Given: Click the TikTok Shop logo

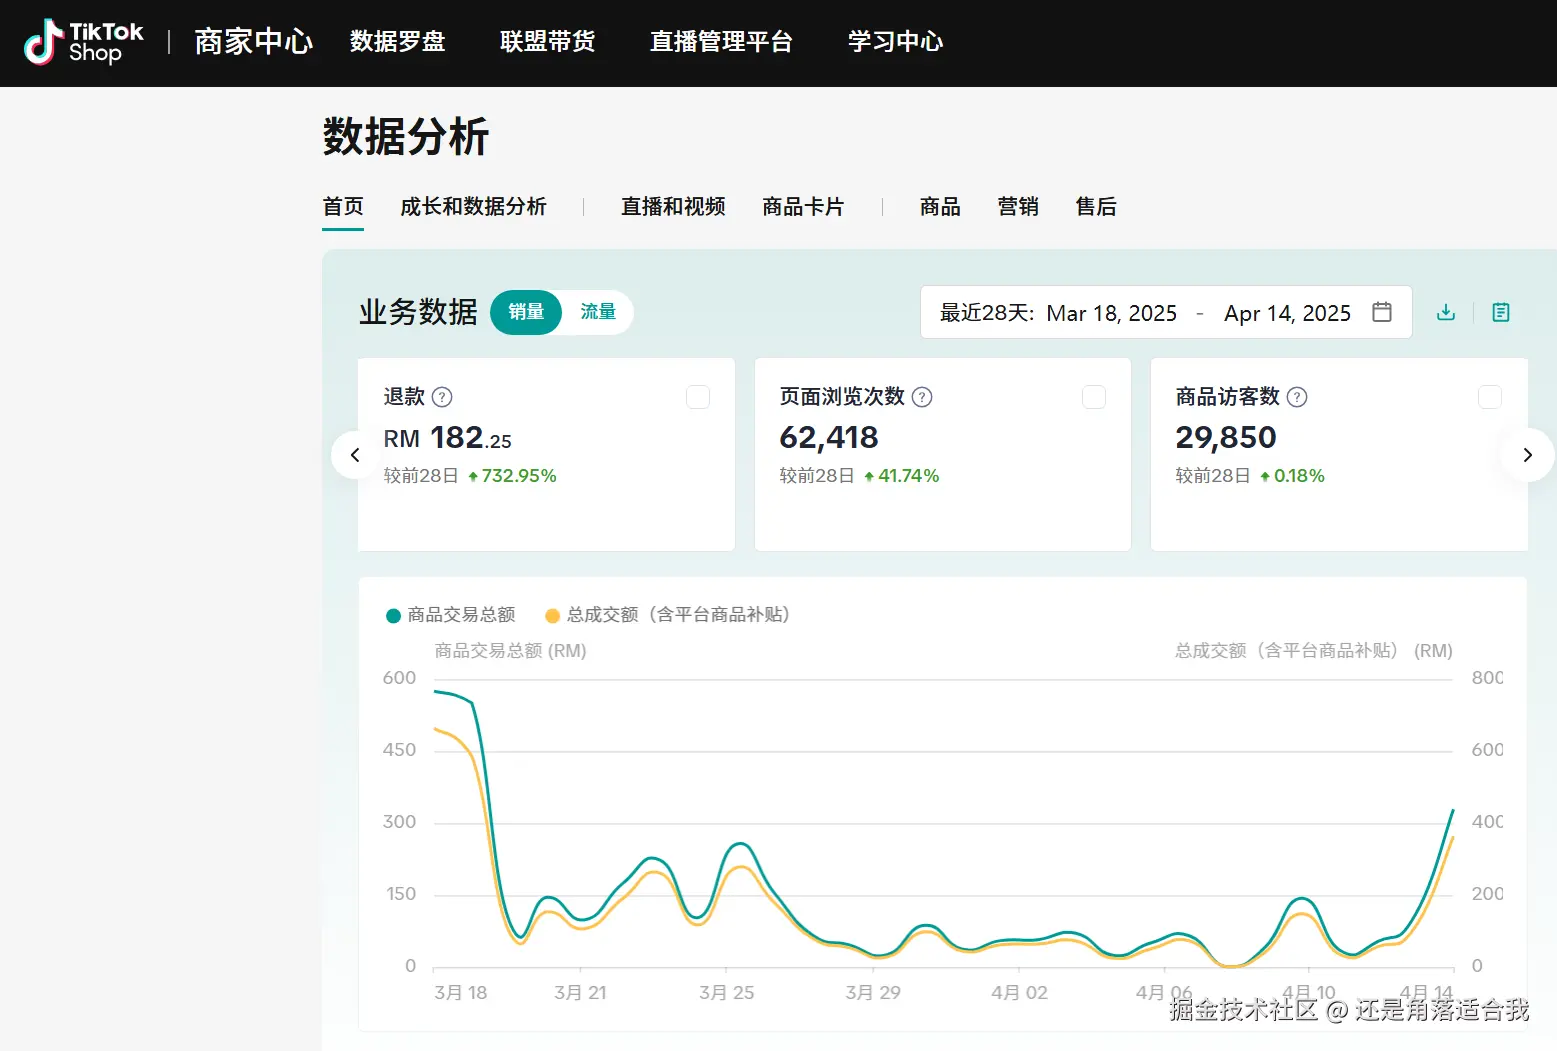Looking at the screenshot, I should [84, 42].
